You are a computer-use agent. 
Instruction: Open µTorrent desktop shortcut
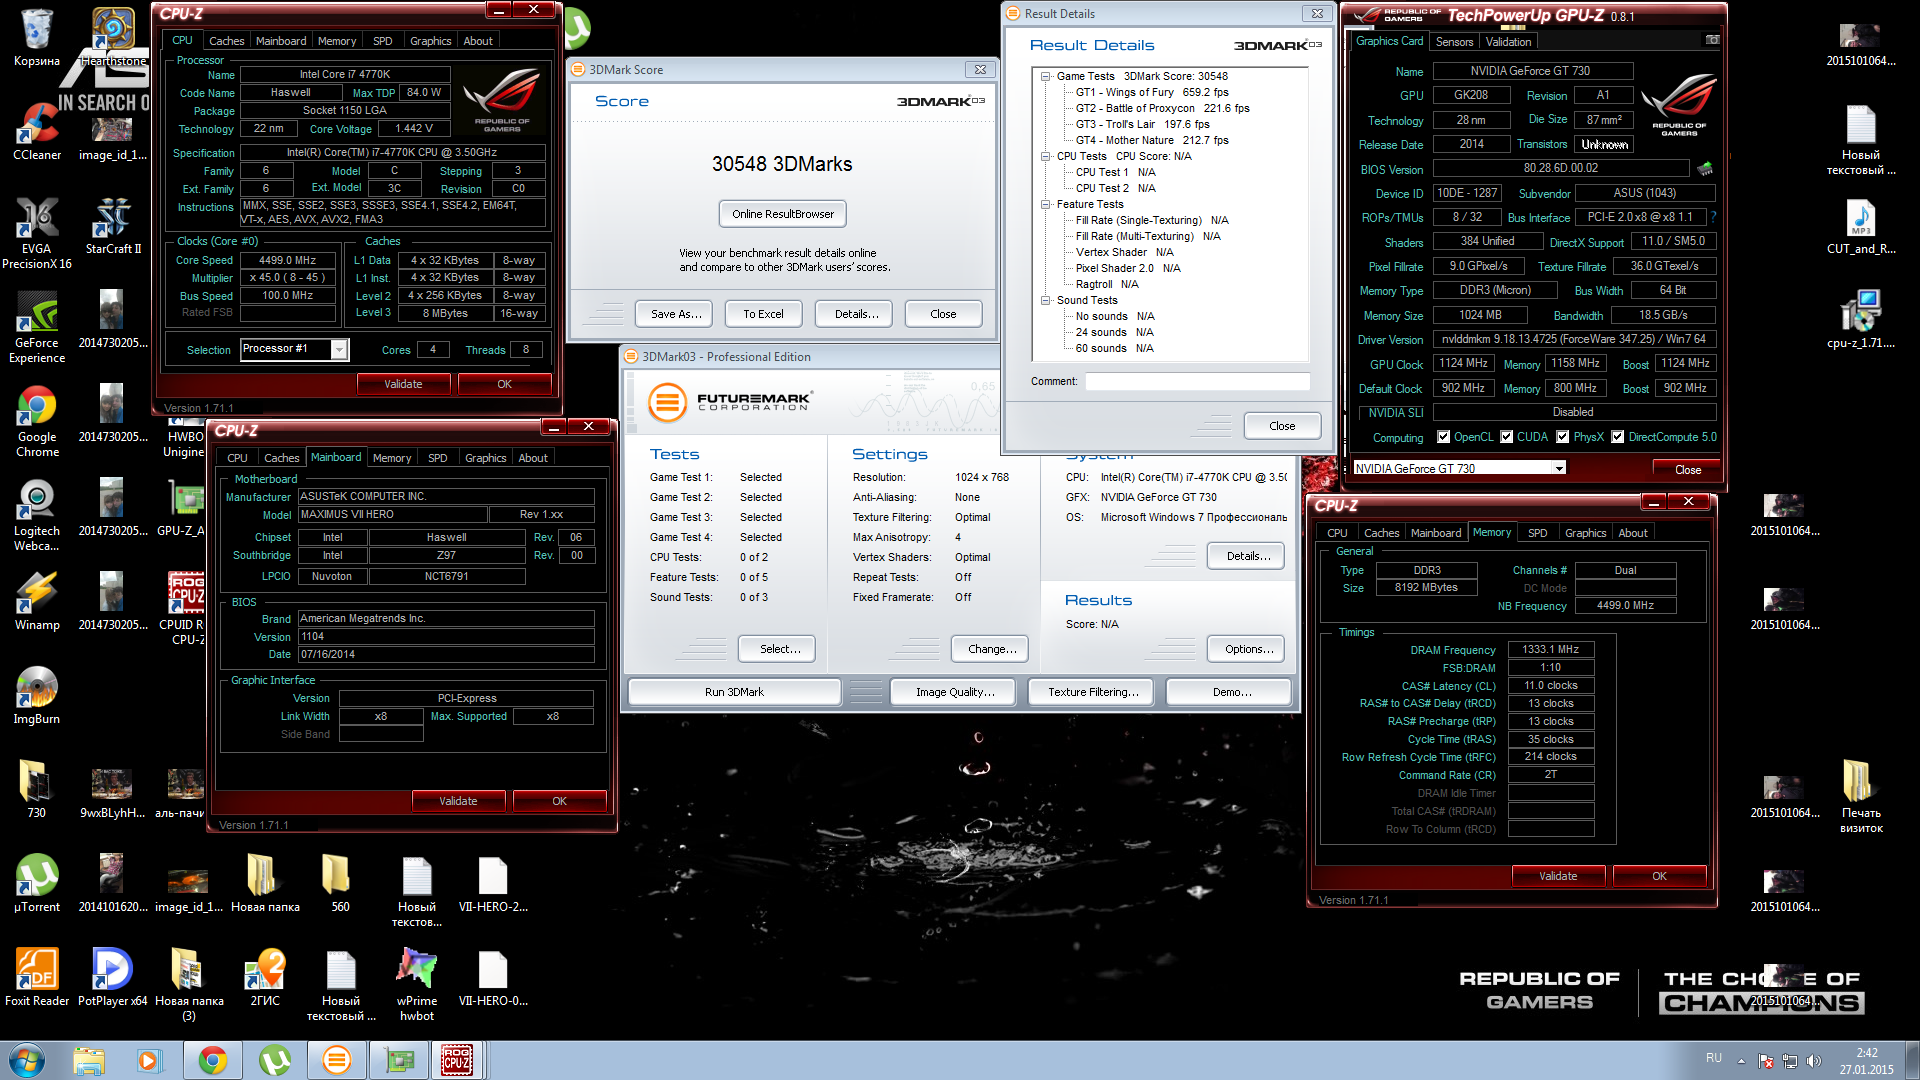(x=37, y=884)
